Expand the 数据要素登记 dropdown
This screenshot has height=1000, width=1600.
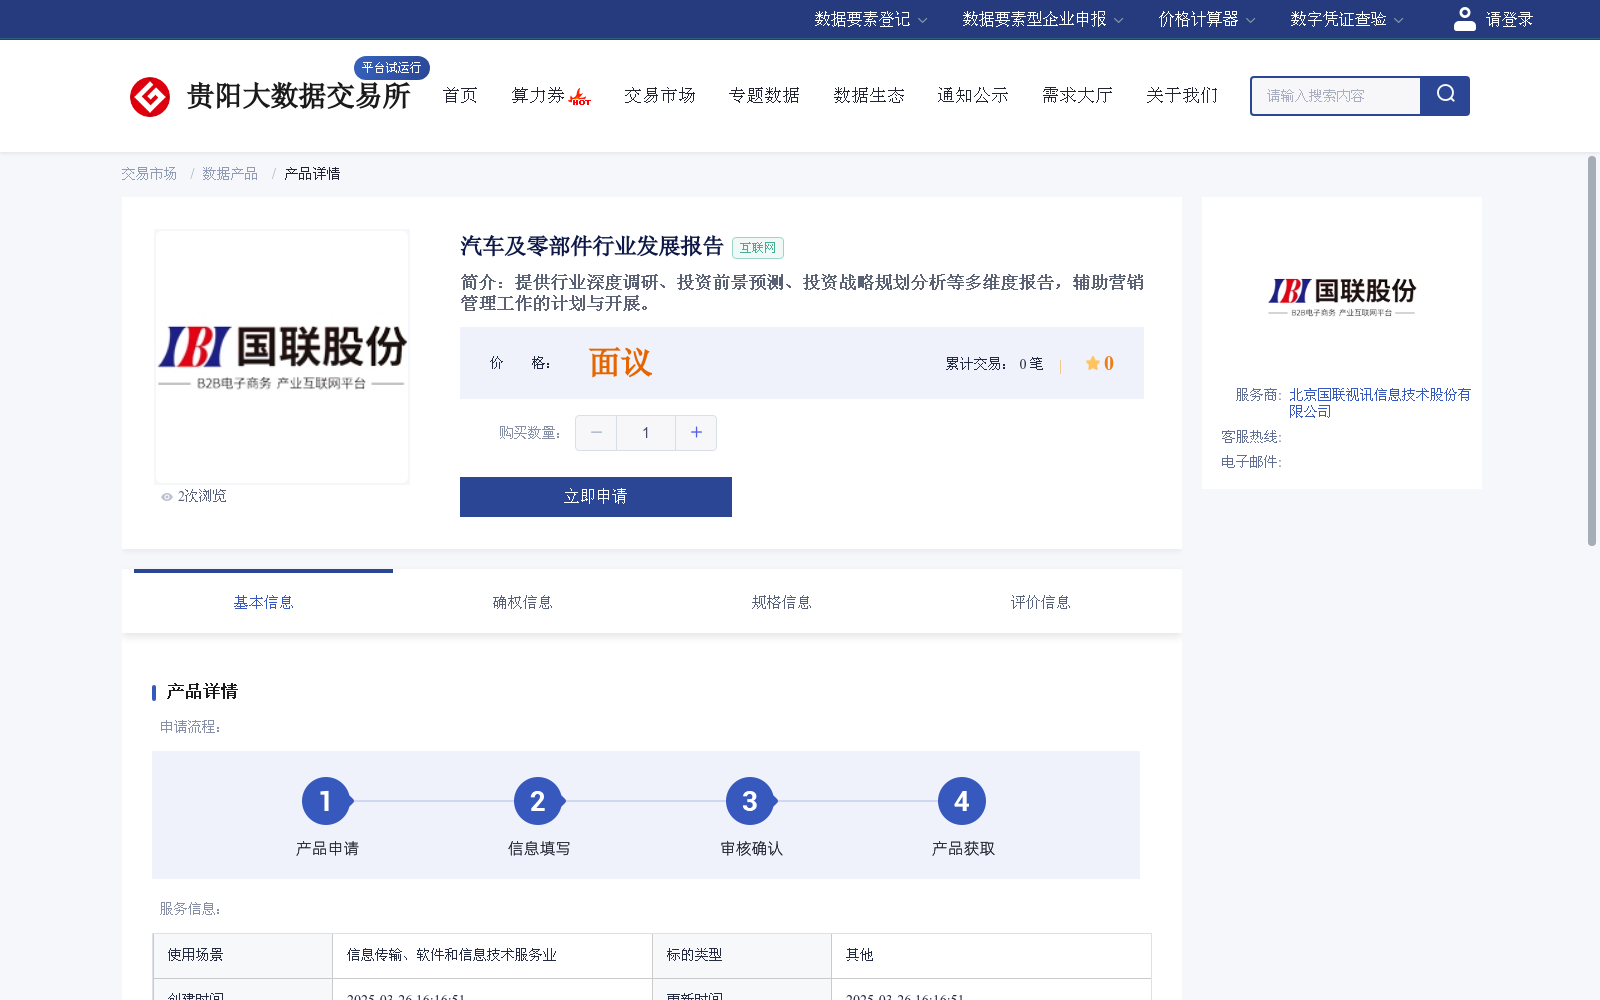pos(870,19)
